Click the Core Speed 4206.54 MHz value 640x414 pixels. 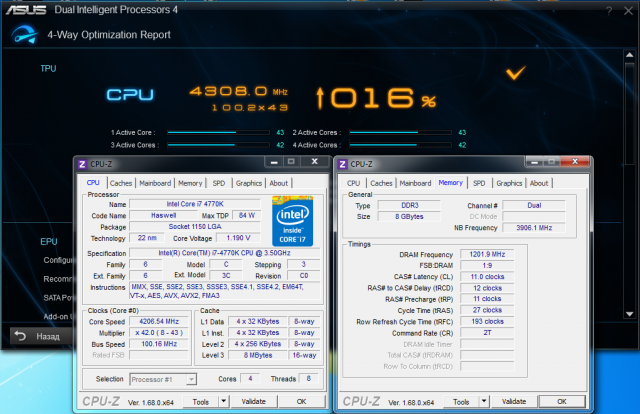click(159, 321)
